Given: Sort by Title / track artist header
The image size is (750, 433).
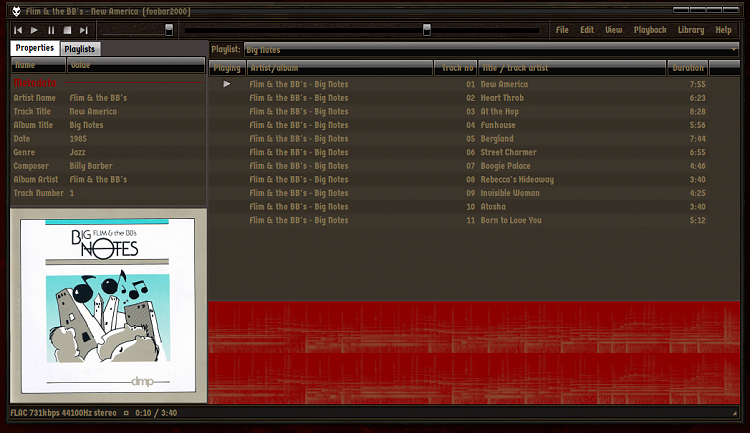Looking at the screenshot, I should pos(572,68).
